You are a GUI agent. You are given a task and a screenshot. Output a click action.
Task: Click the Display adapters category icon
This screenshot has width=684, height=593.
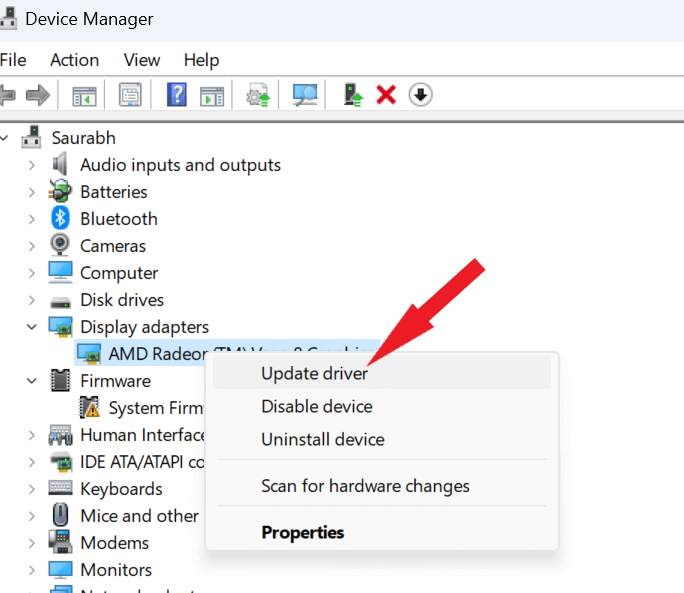(60, 327)
